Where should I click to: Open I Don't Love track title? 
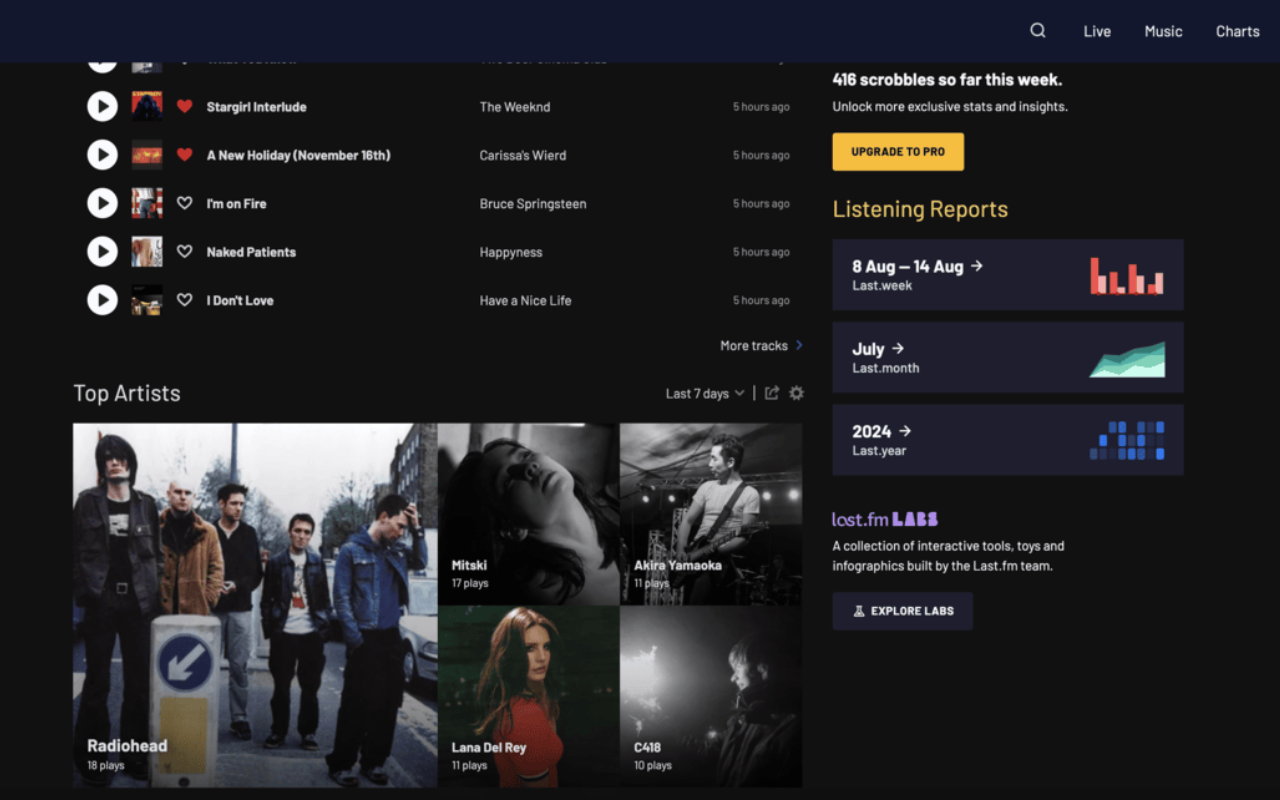(240, 300)
